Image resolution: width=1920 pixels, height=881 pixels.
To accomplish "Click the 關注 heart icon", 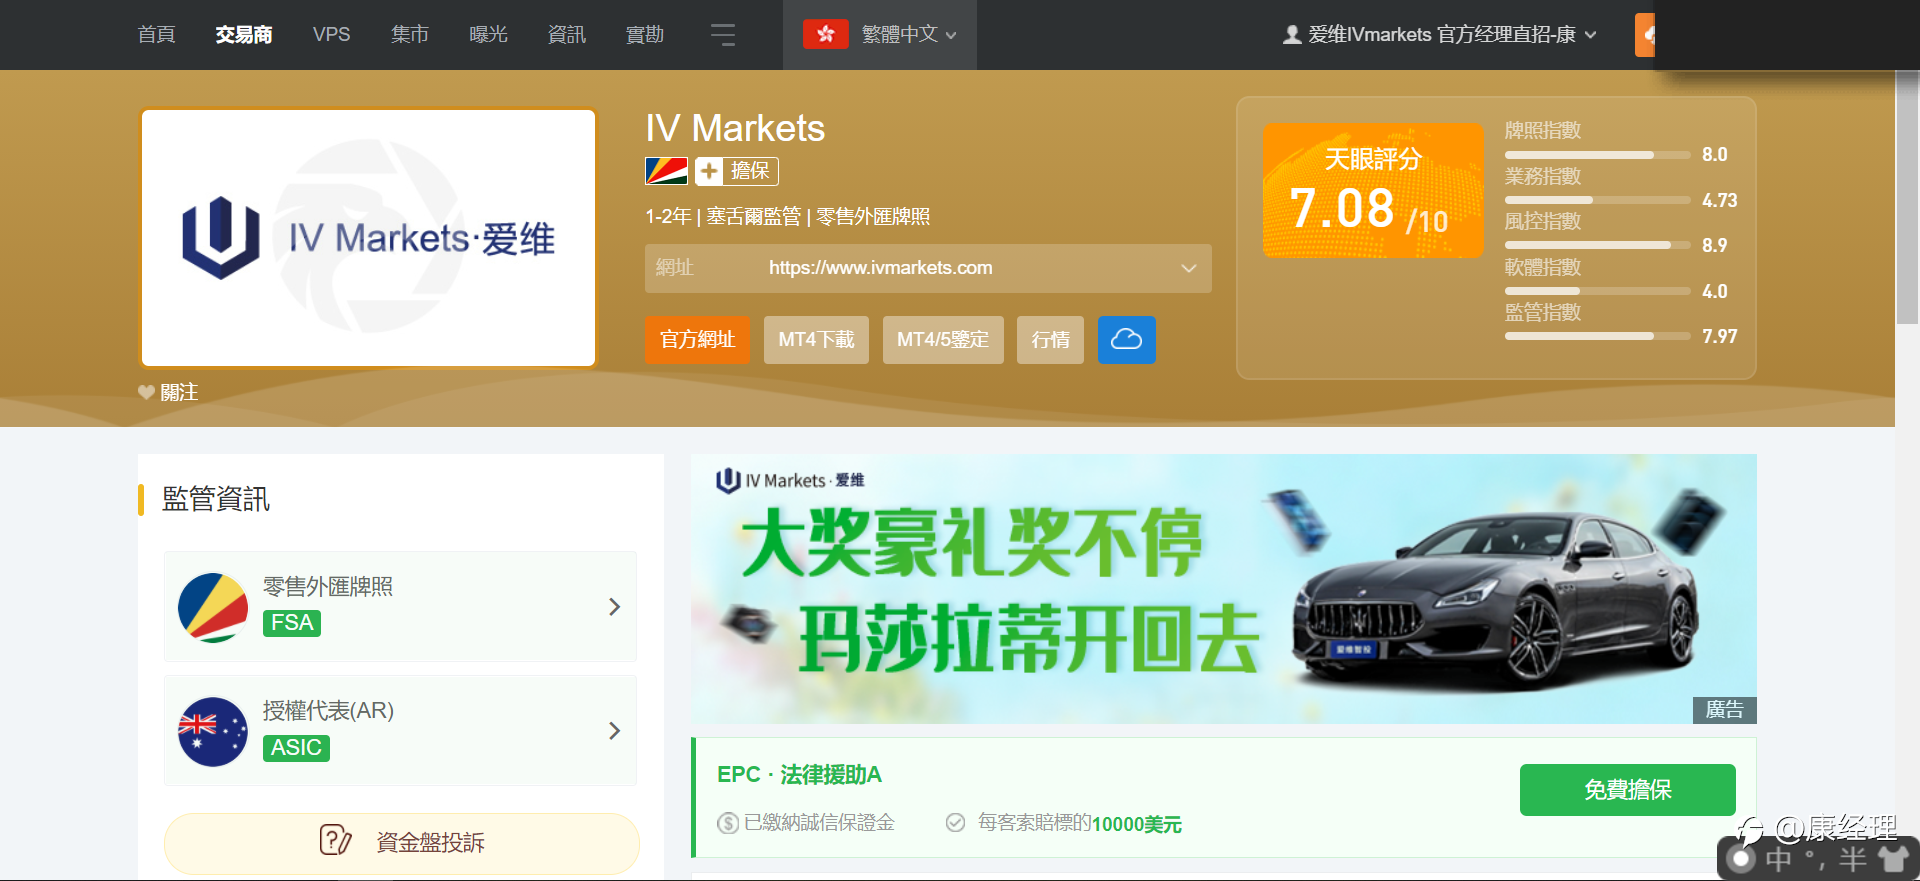I will click(x=146, y=392).
